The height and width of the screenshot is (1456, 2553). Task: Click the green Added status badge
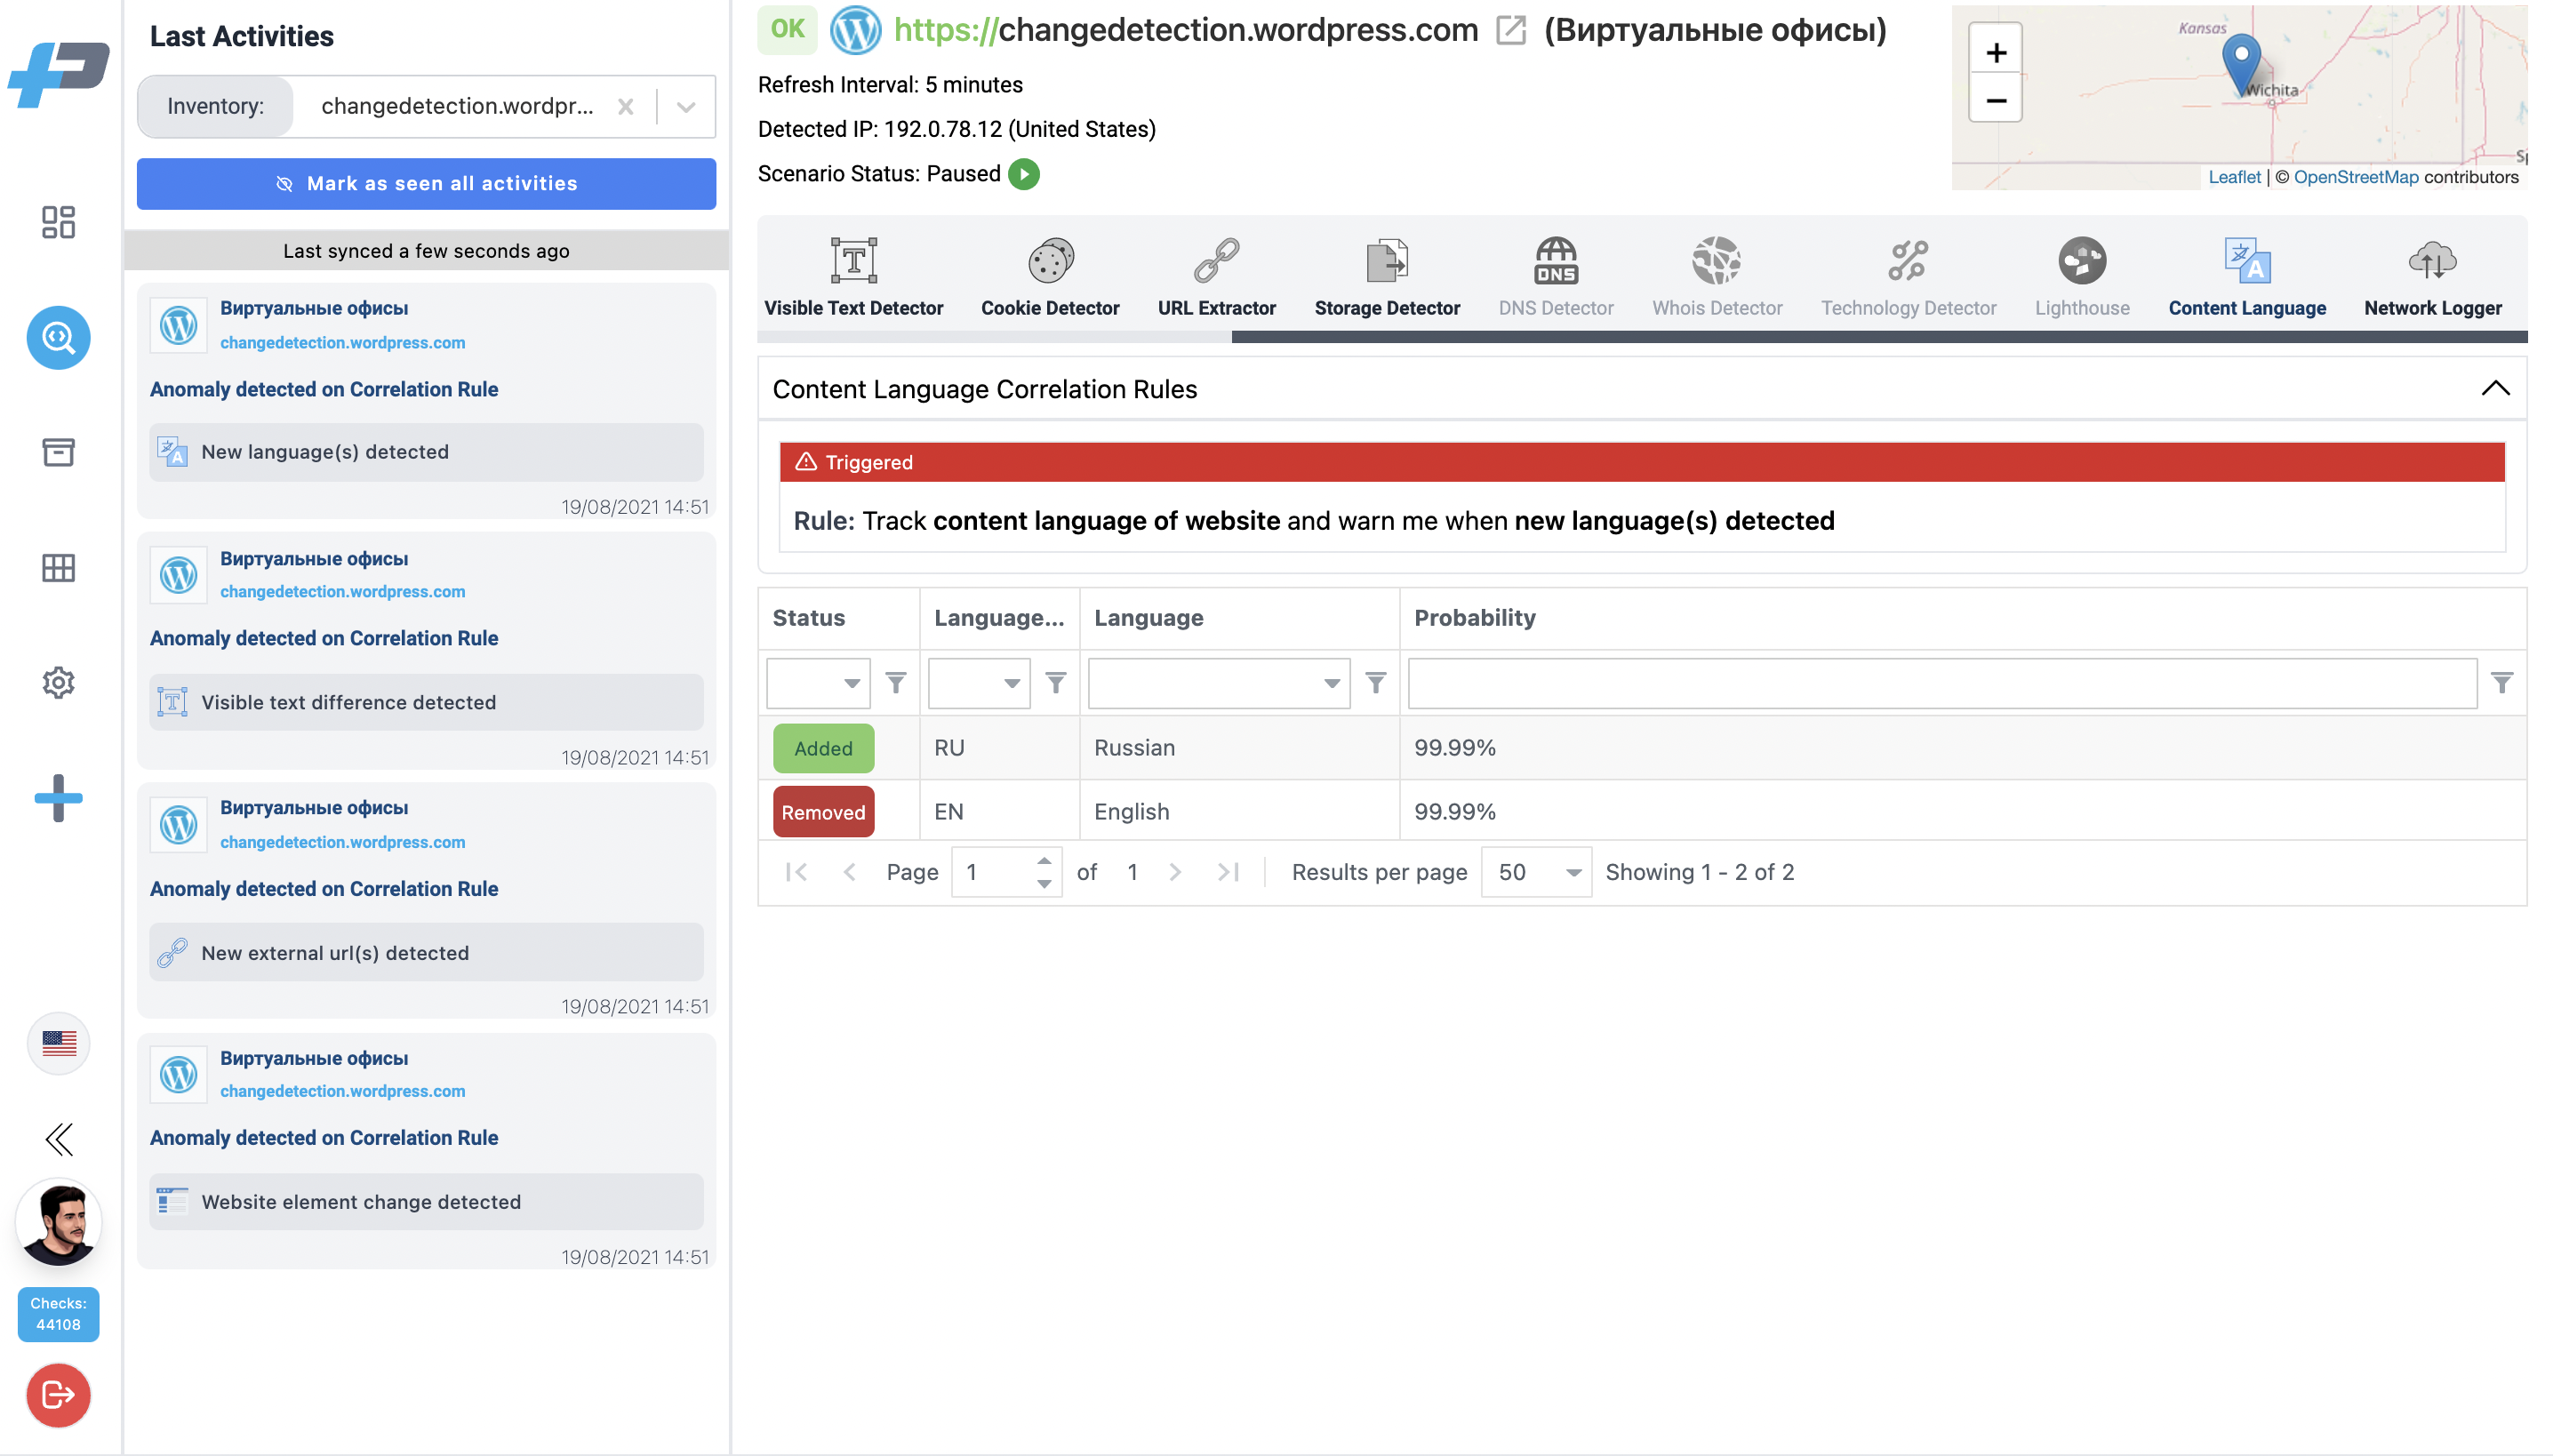(x=823, y=748)
